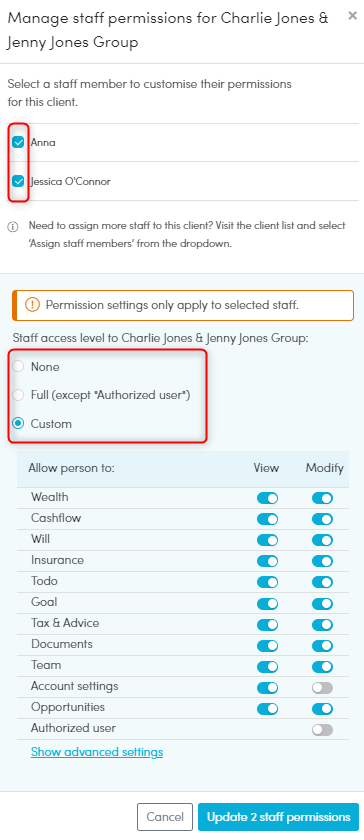This screenshot has height=840, width=364.
Task: Uncheck the Anna checkbox
Action: [18, 142]
